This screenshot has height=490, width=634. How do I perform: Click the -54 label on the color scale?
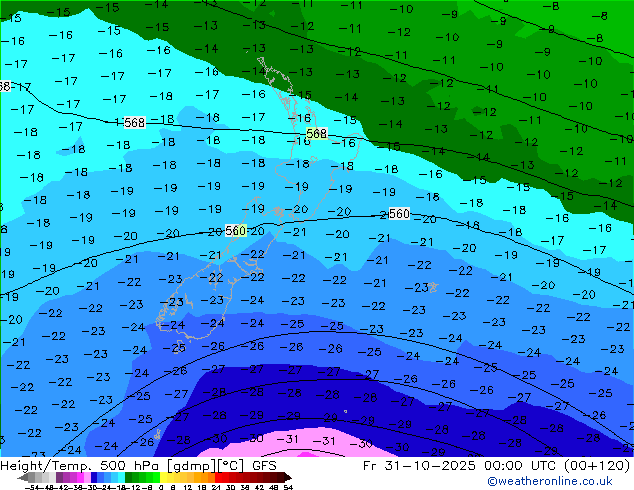point(32,488)
